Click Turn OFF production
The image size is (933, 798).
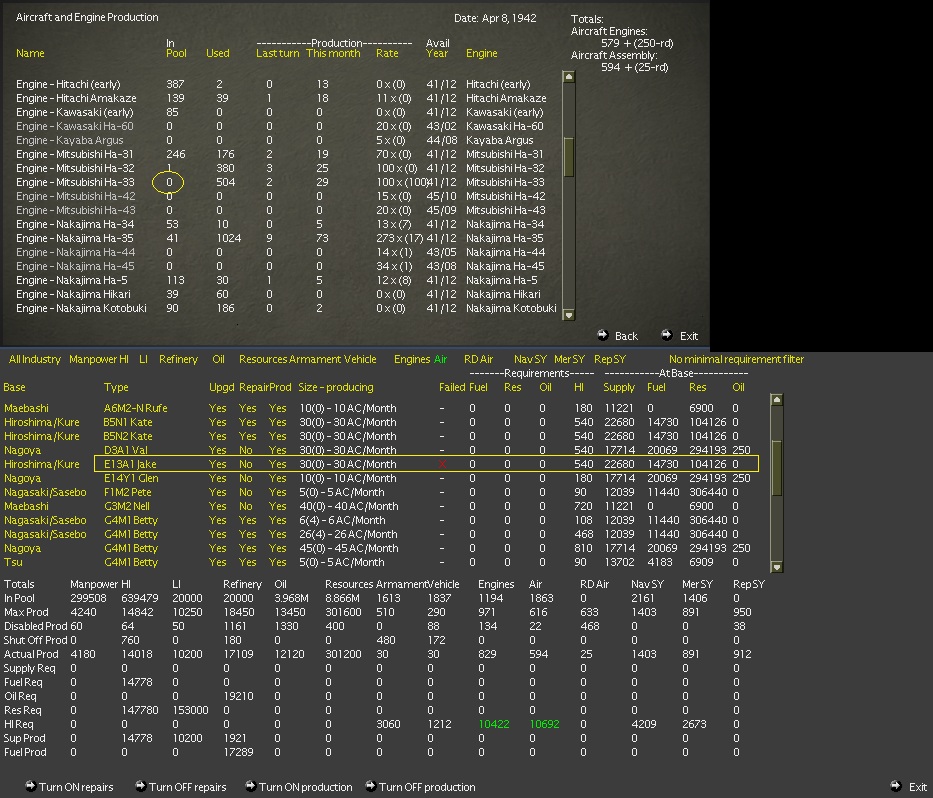(x=427, y=787)
